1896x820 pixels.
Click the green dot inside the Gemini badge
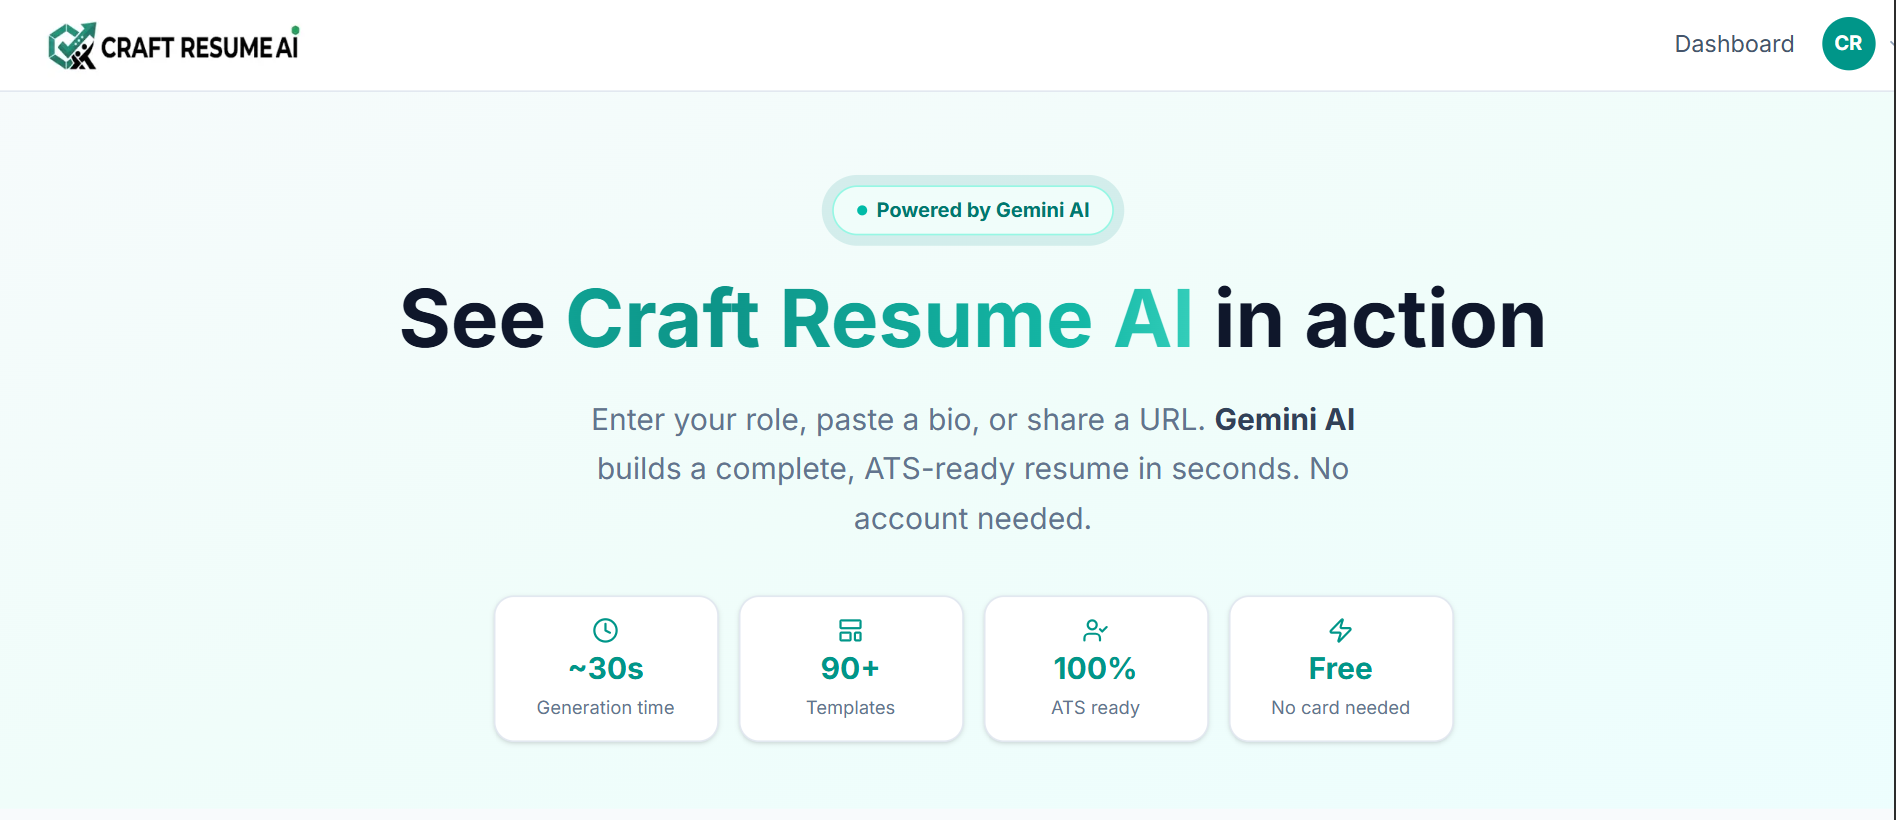(861, 210)
